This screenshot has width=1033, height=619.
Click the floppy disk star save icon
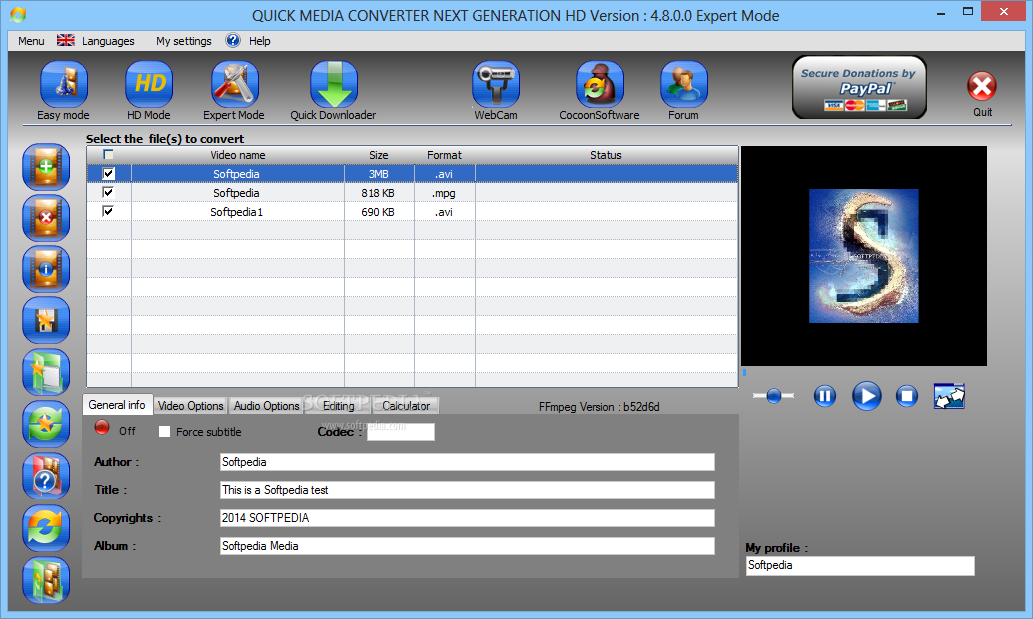click(x=46, y=321)
